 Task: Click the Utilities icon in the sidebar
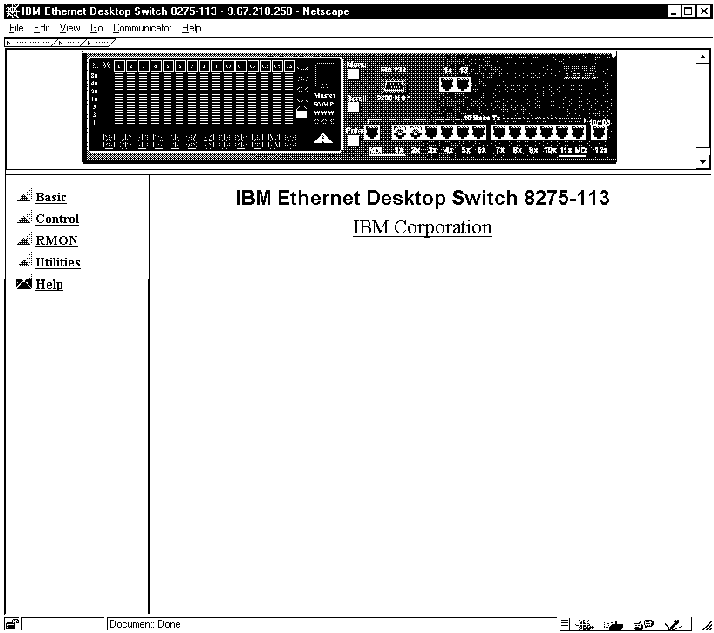pyautogui.click(x=24, y=262)
